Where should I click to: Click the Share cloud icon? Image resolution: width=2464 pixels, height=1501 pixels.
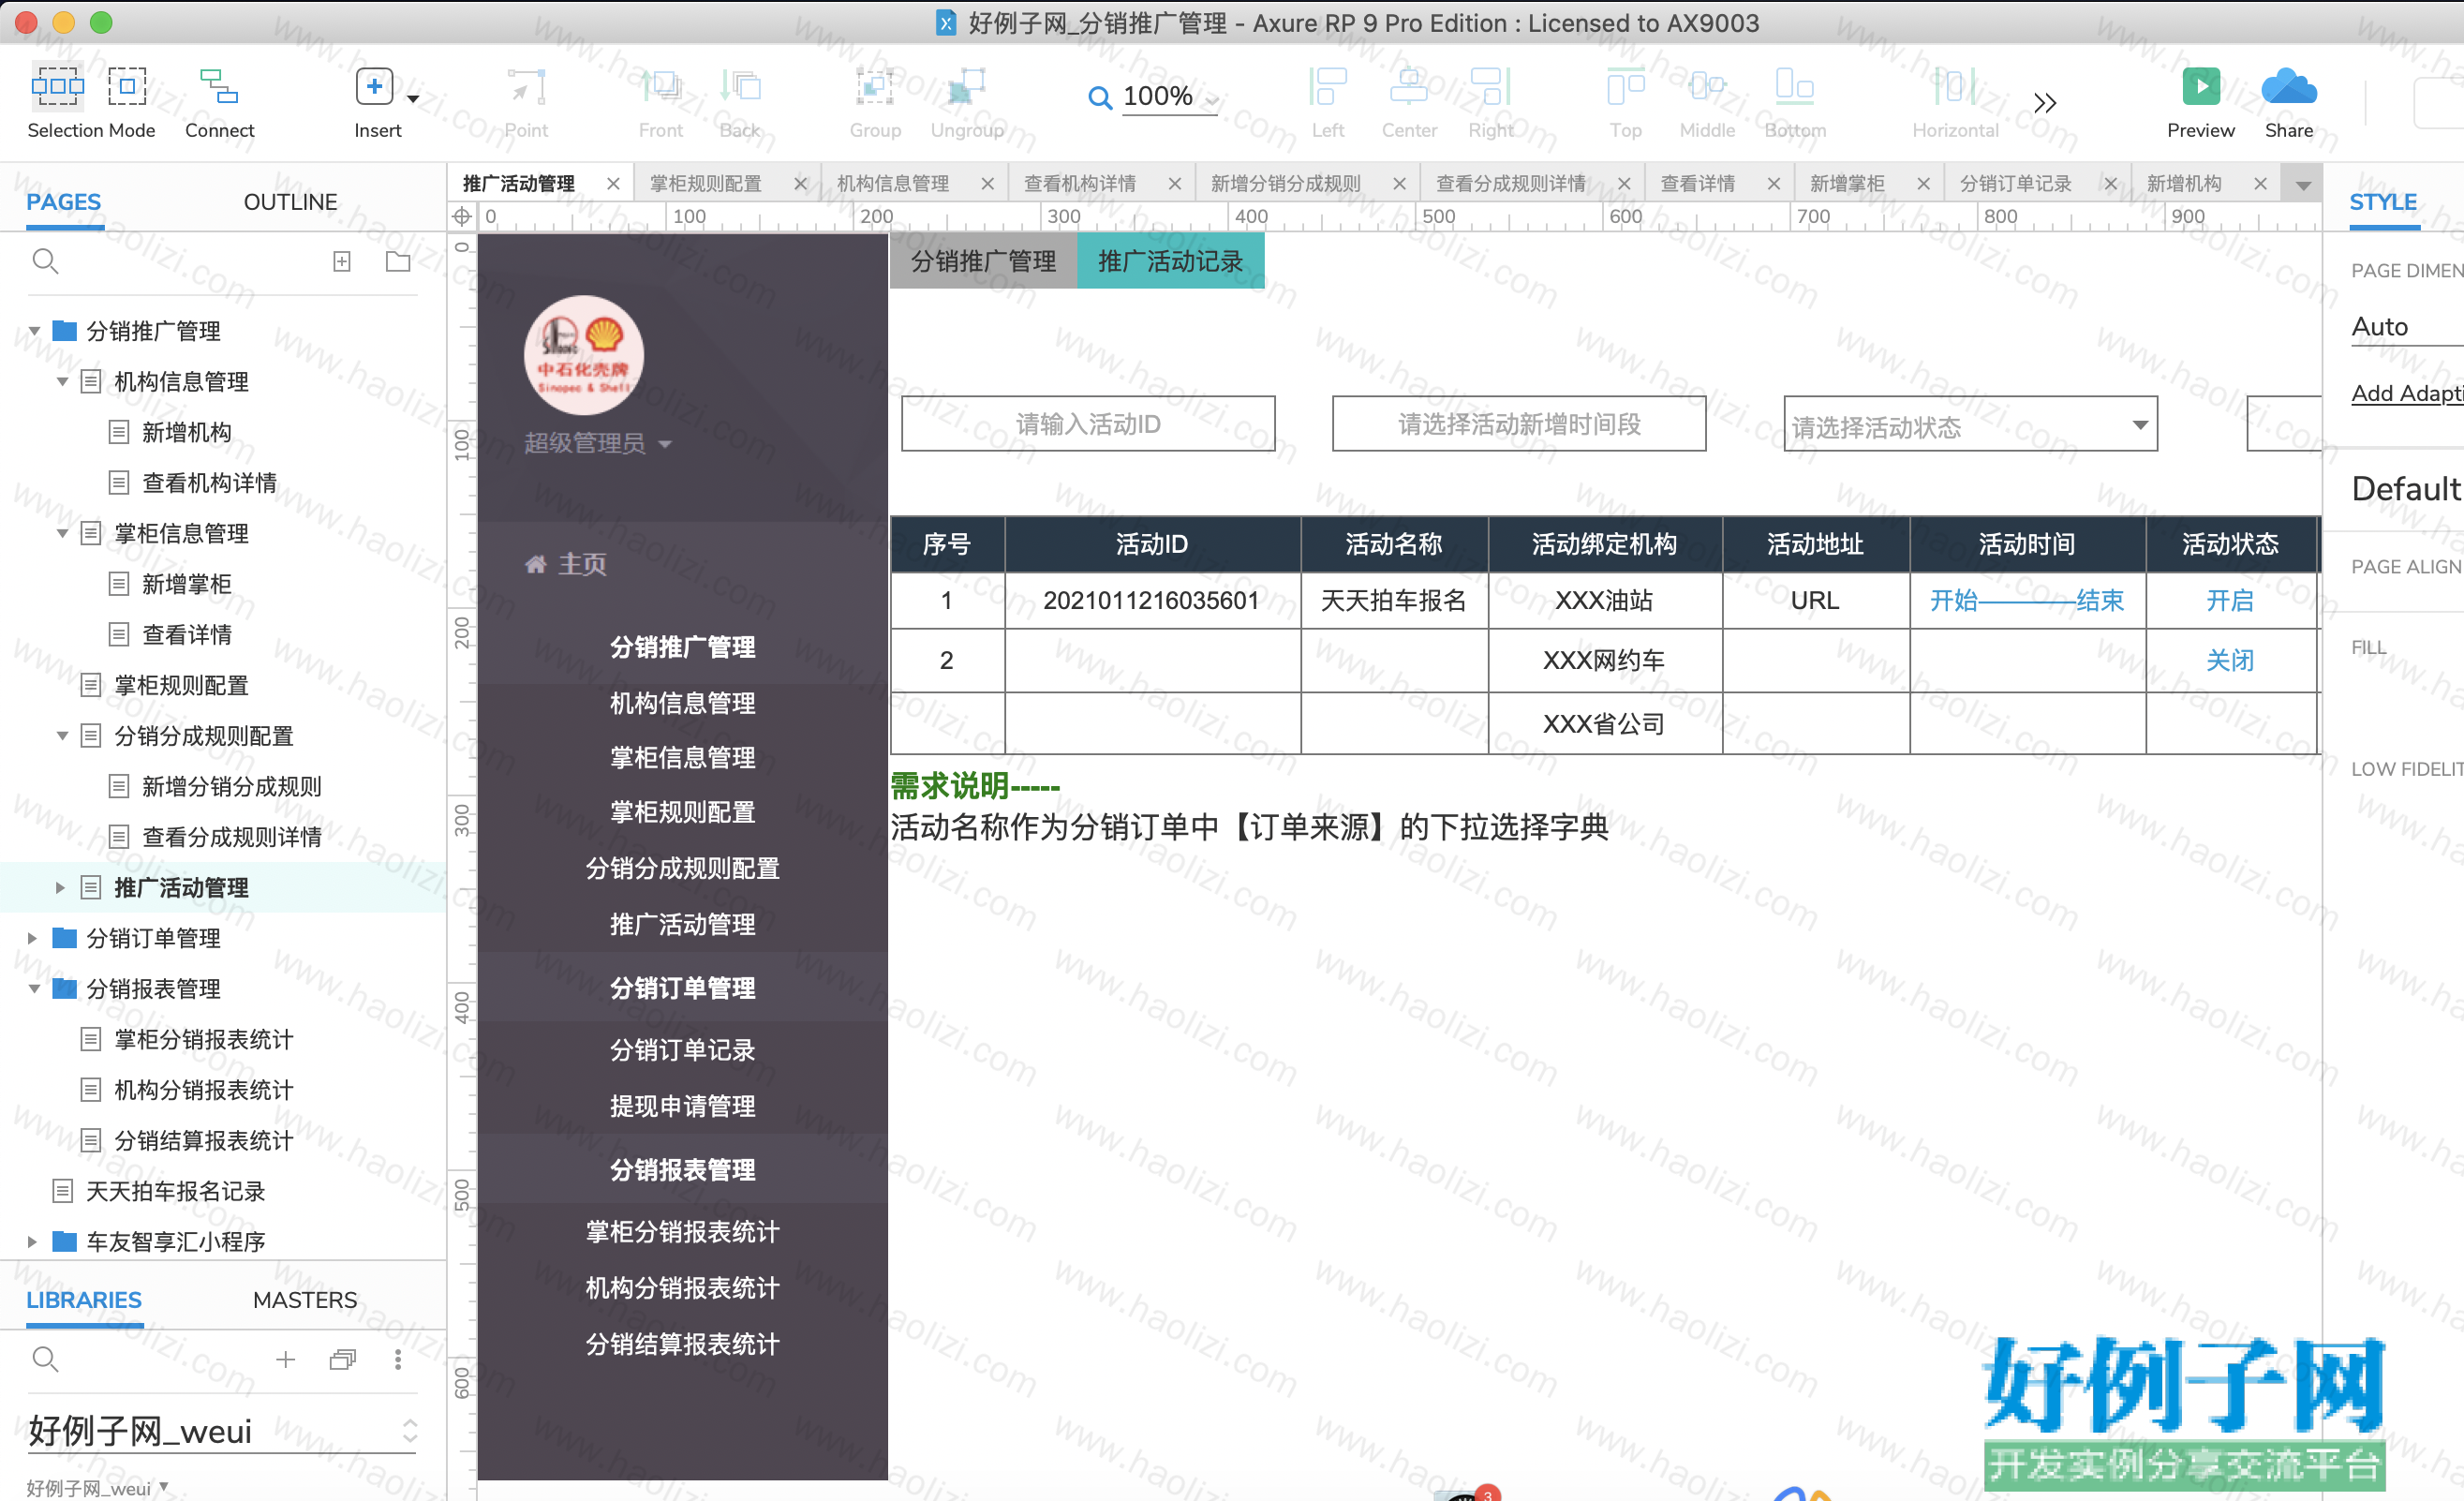pos(2288,87)
